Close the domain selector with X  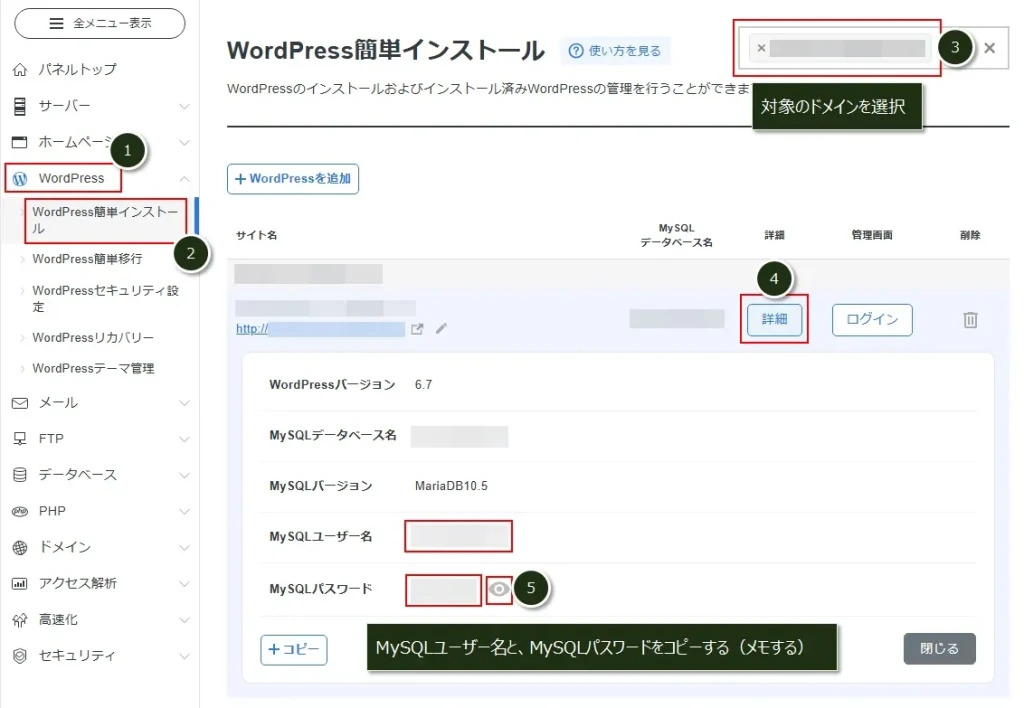[x=989, y=48]
